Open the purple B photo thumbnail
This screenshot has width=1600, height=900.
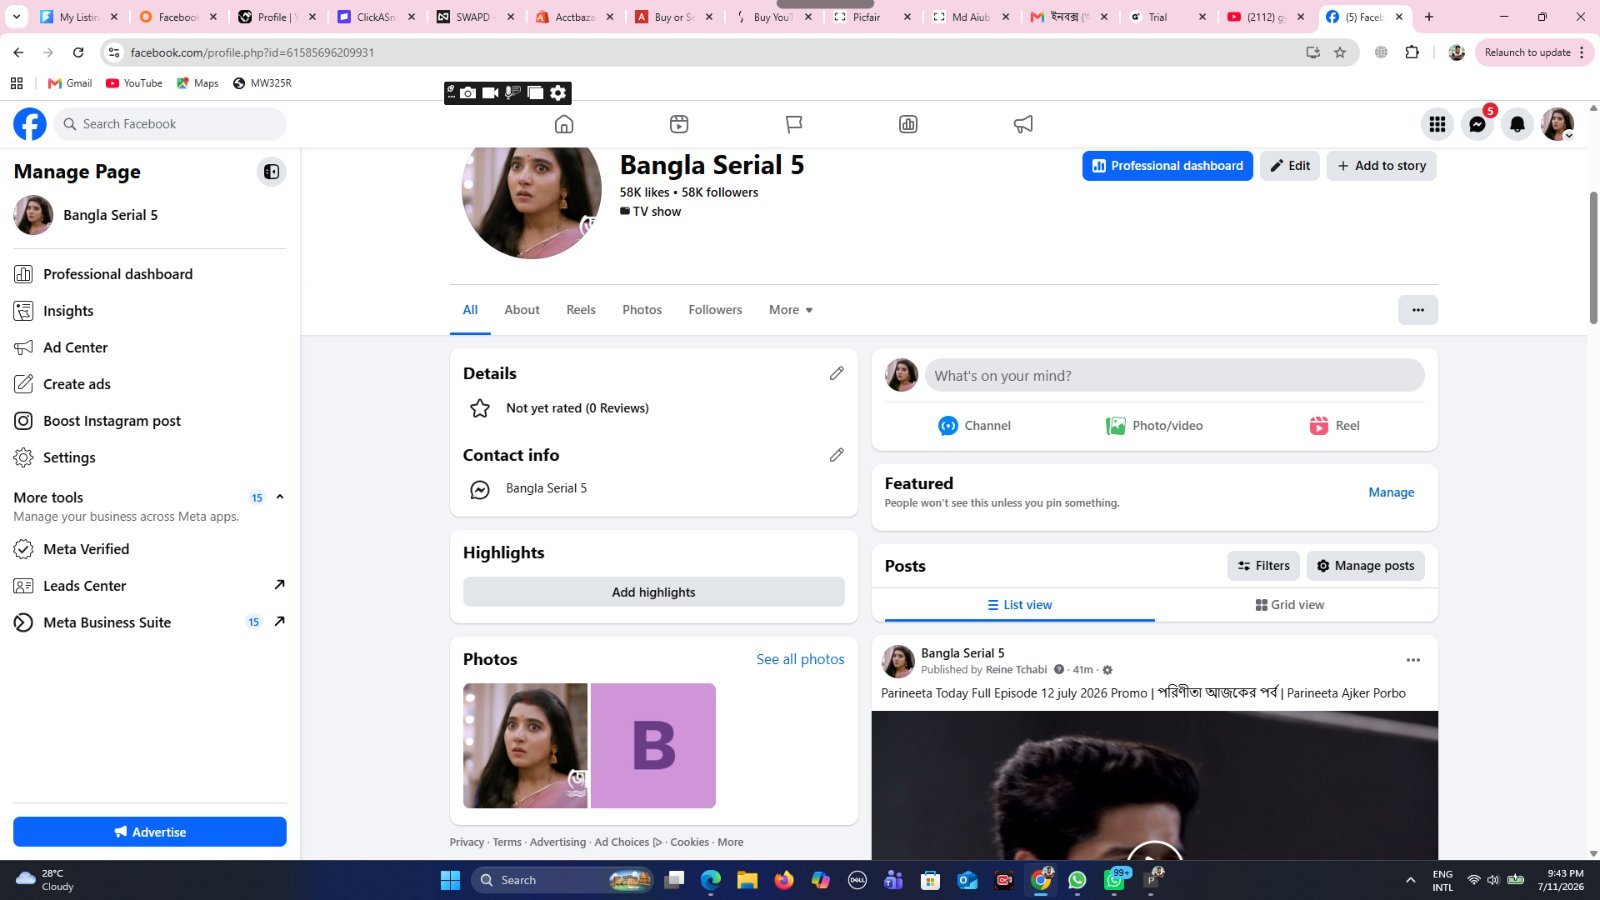point(653,746)
